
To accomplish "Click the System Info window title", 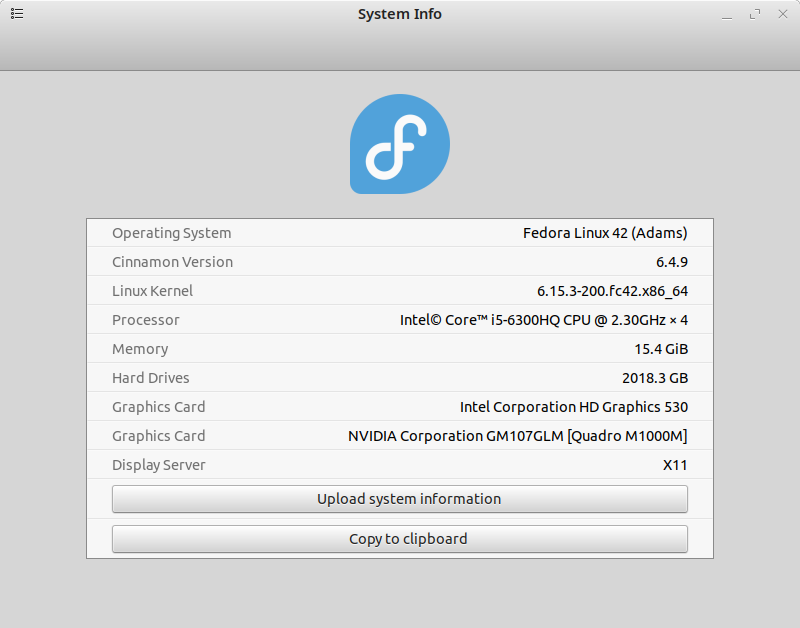I will [x=400, y=14].
